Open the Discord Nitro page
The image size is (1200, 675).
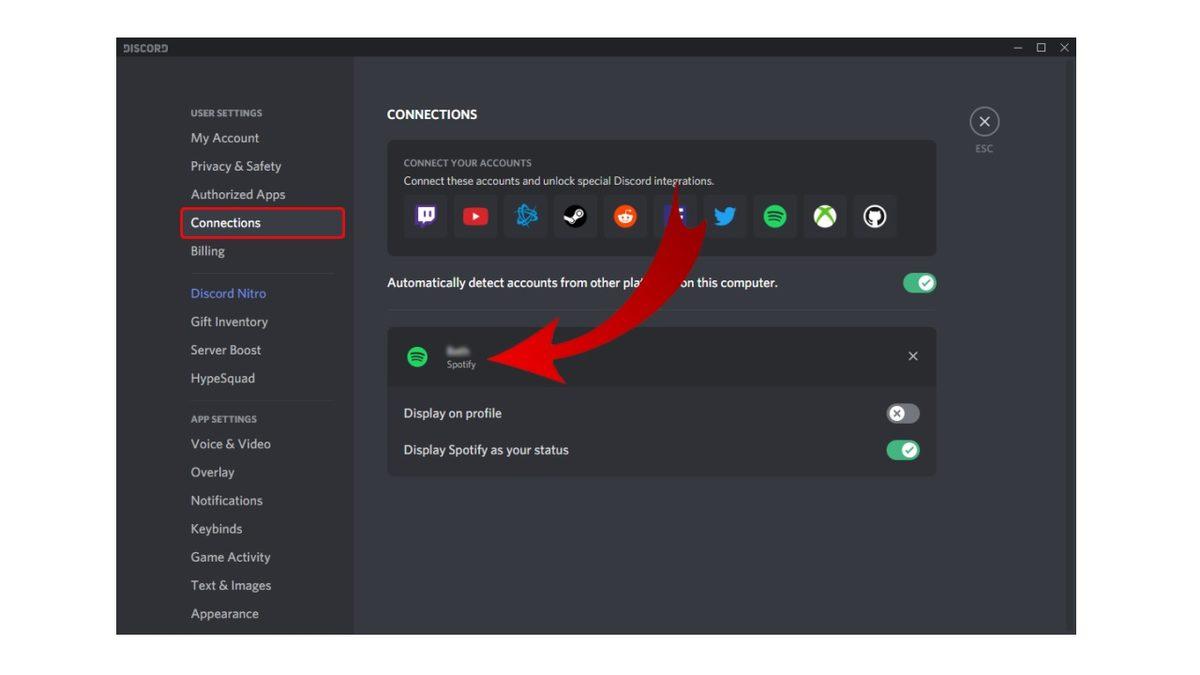[227, 293]
